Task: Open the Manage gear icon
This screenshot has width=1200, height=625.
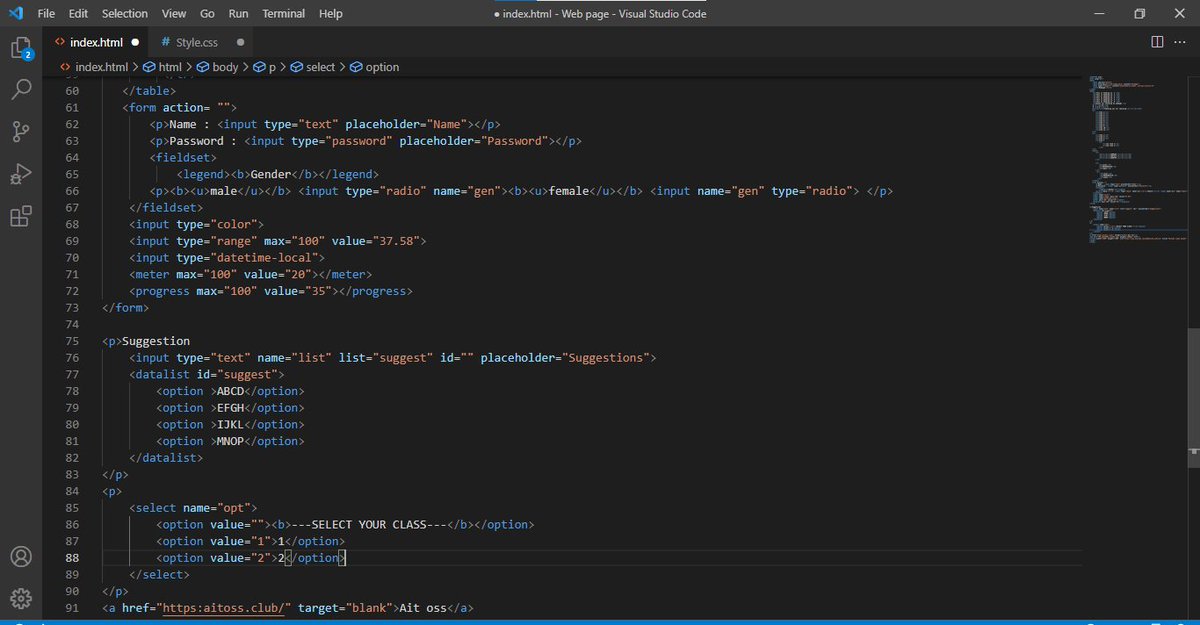Action: pos(21,598)
